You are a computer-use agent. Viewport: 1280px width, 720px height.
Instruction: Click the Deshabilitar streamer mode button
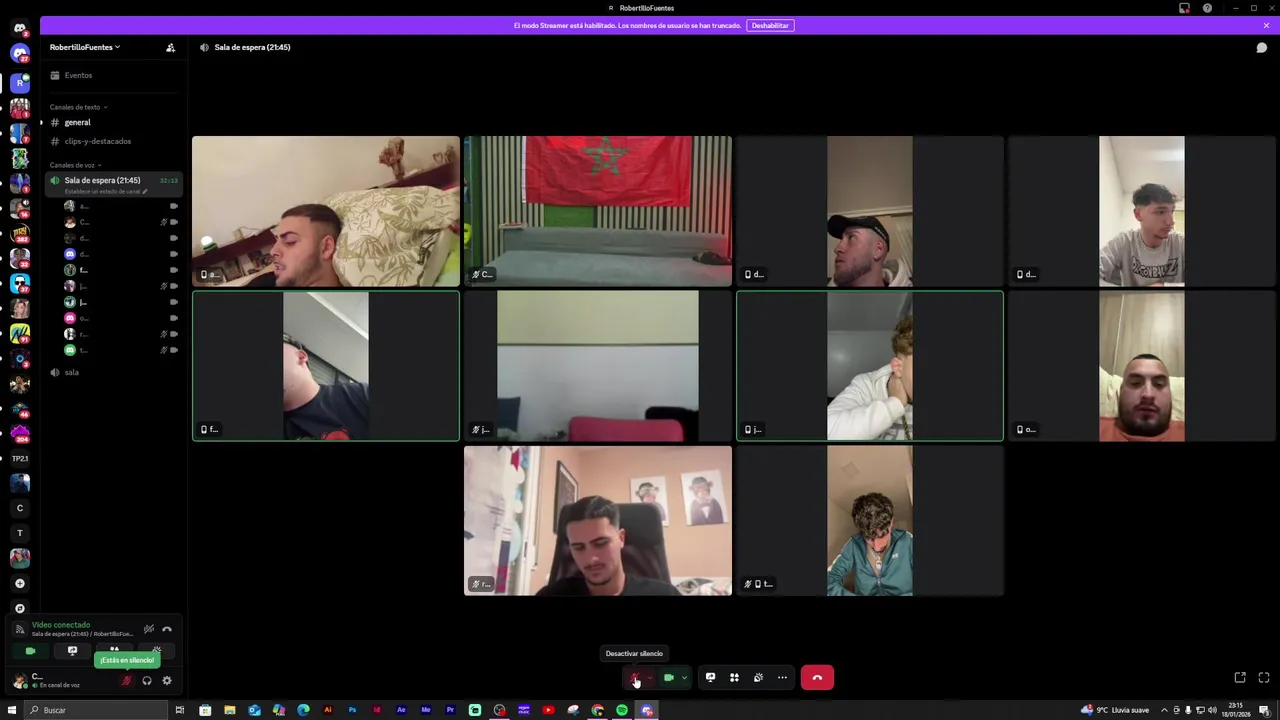click(x=770, y=25)
